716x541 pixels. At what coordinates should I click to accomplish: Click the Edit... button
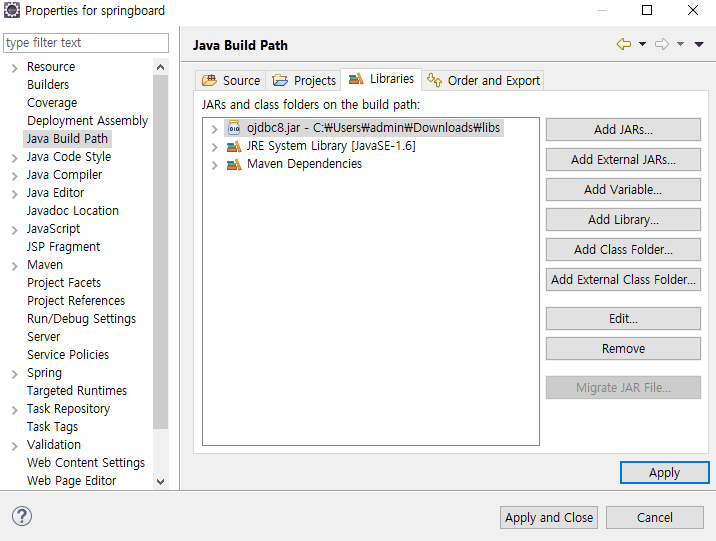click(x=623, y=318)
